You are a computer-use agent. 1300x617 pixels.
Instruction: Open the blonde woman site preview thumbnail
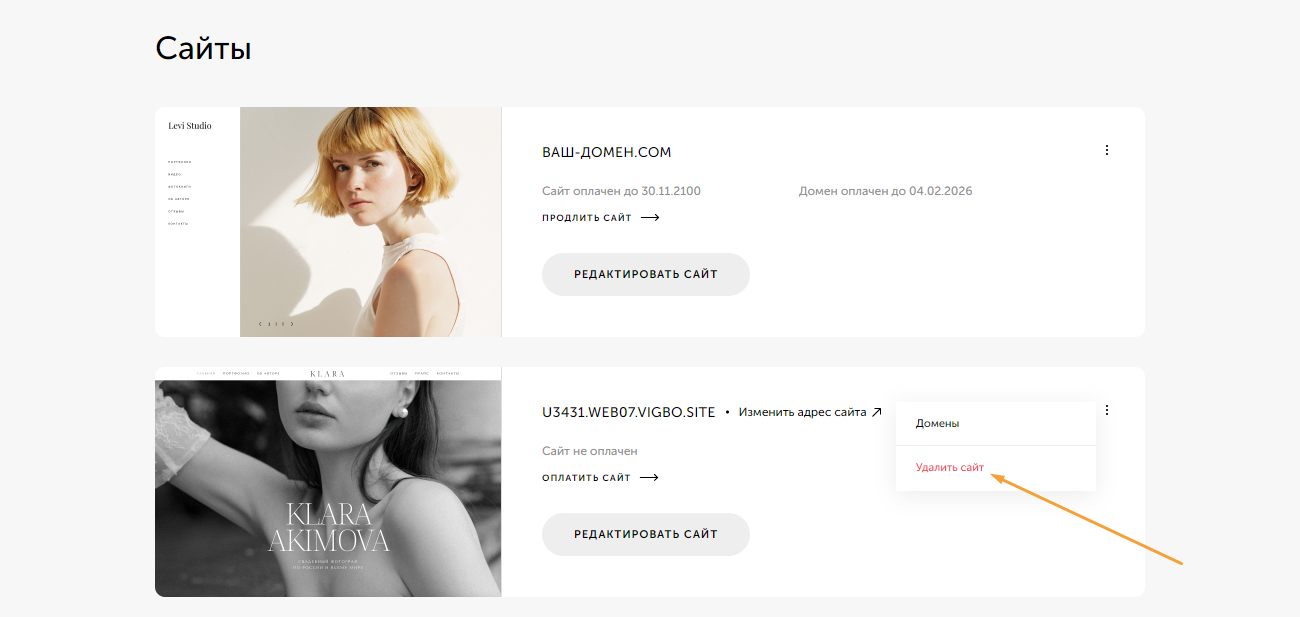(x=370, y=222)
